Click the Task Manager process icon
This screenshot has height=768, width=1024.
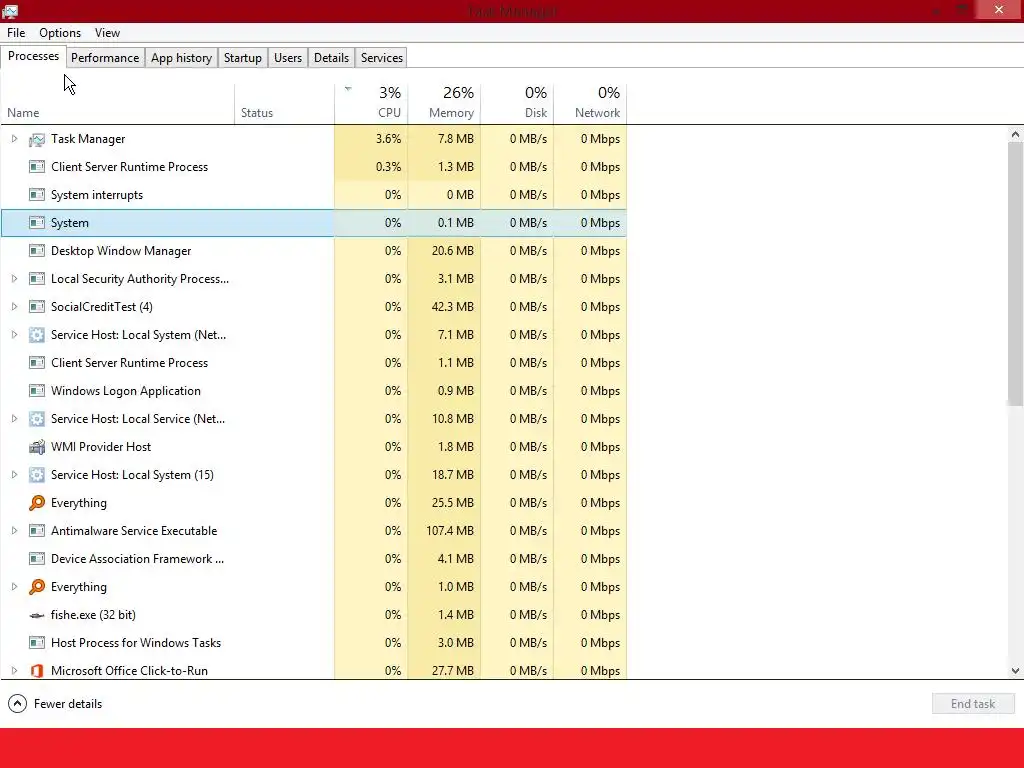click(37, 139)
